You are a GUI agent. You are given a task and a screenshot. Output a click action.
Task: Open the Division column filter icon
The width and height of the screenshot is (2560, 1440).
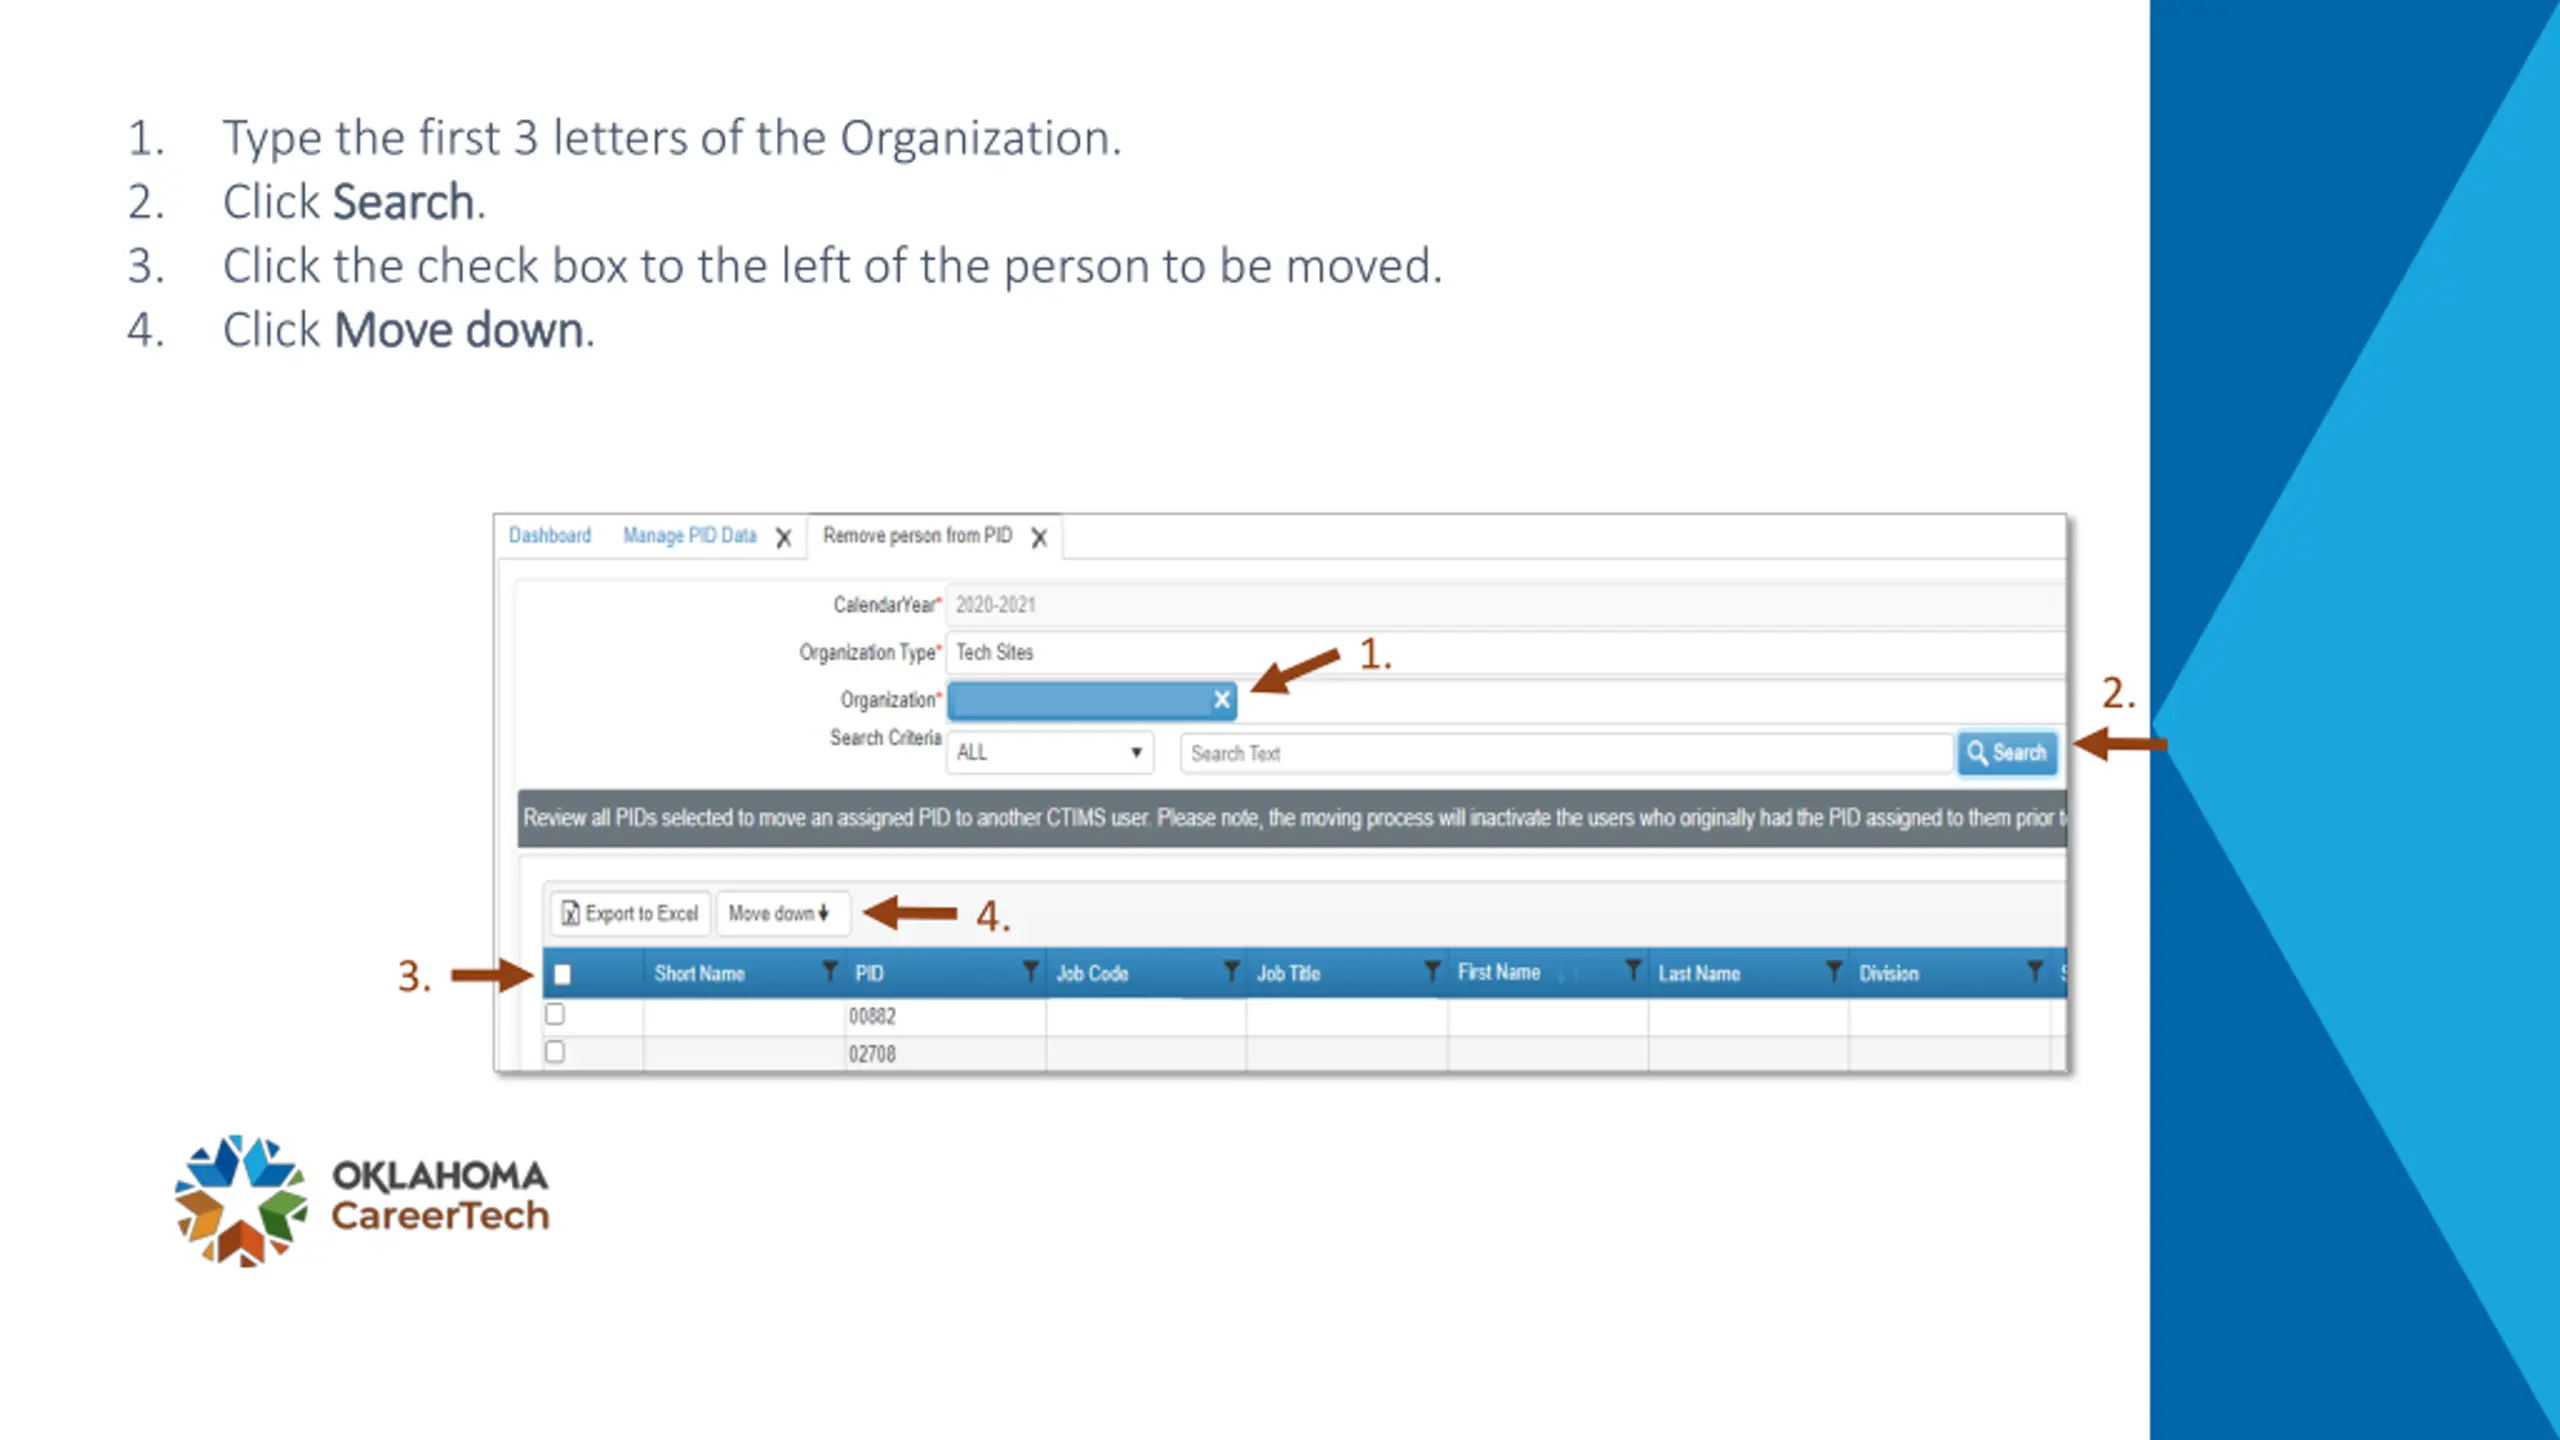2034,971
